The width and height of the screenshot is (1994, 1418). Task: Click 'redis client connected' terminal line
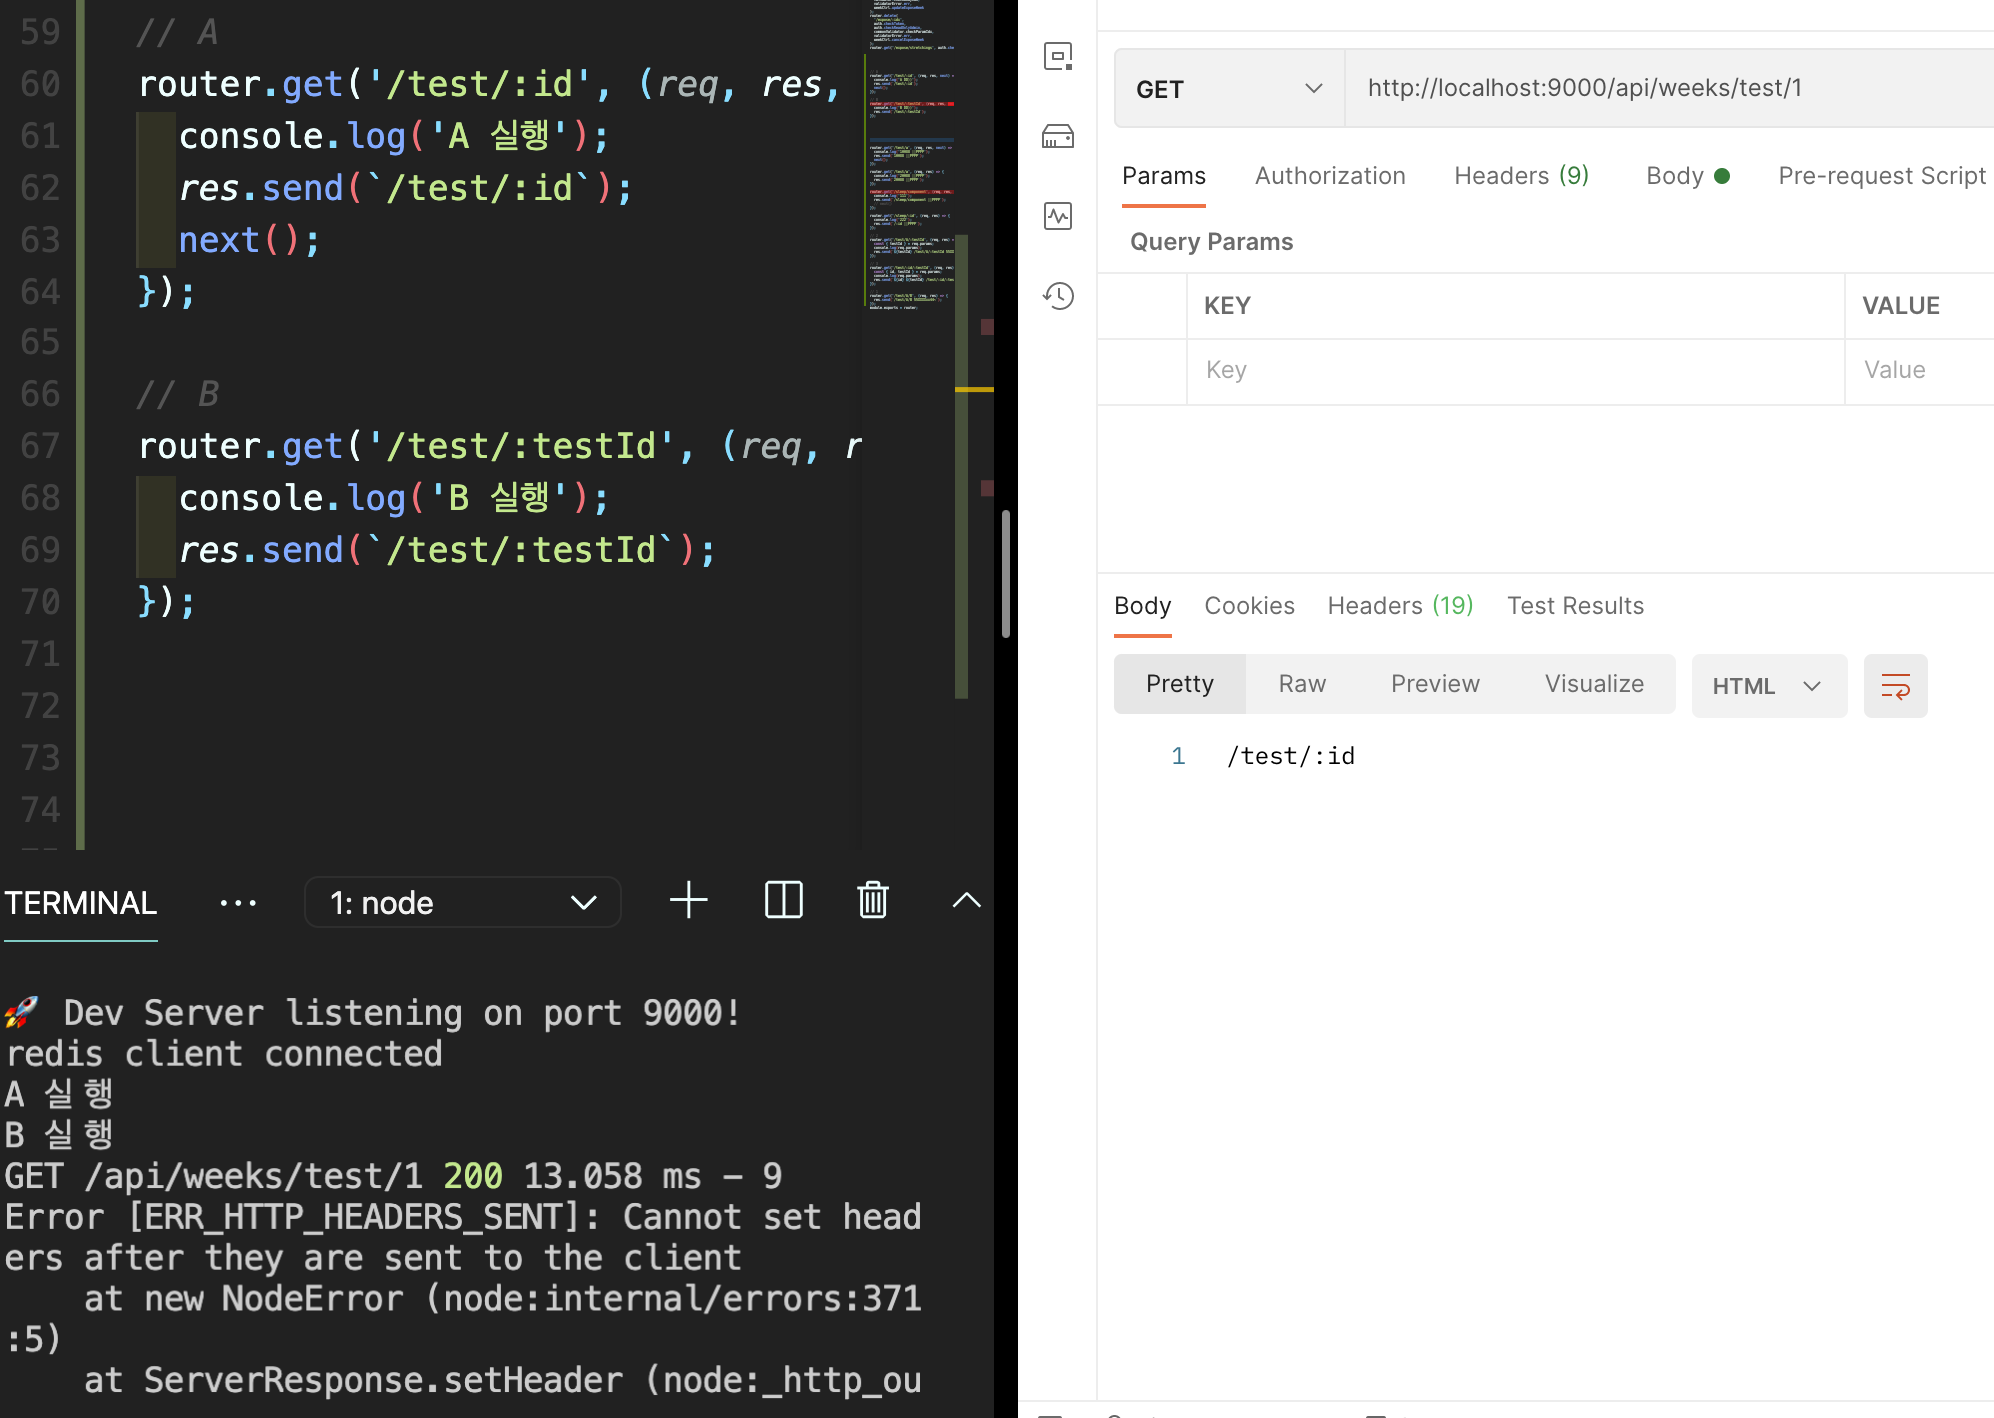[x=223, y=1054]
